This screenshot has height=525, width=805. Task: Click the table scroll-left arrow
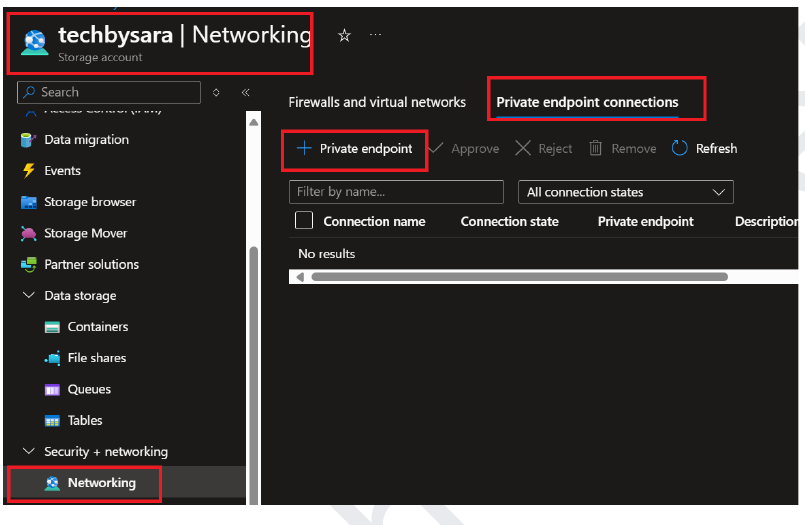[300, 277]
